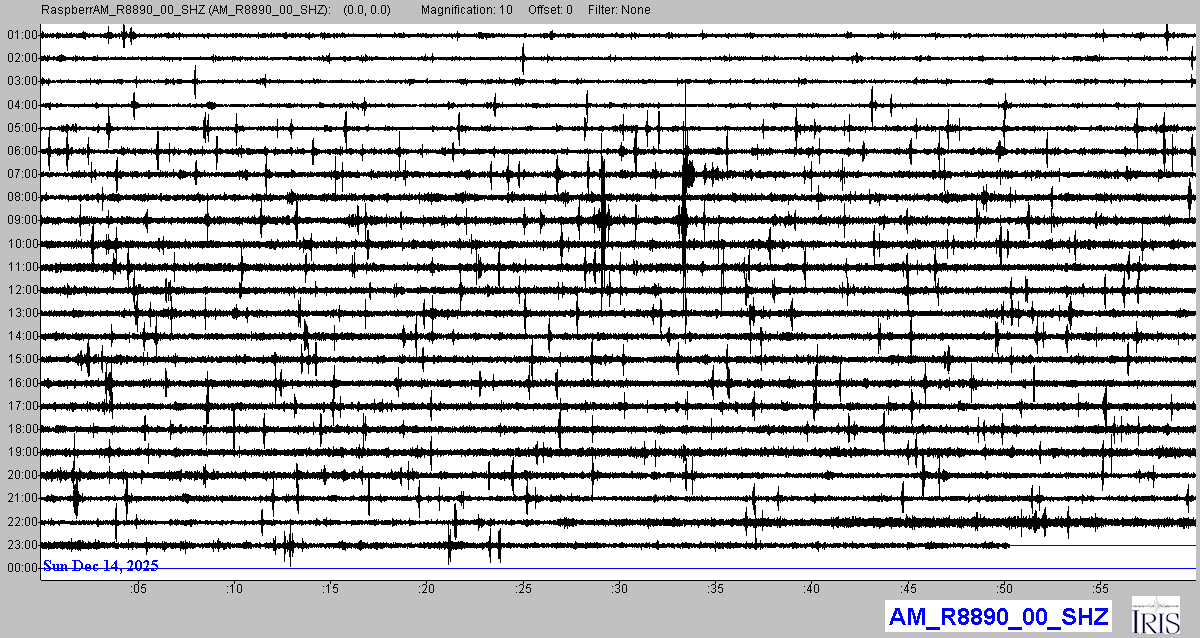
Task: Click the :45 minute axis tick label
Action: 908,589
